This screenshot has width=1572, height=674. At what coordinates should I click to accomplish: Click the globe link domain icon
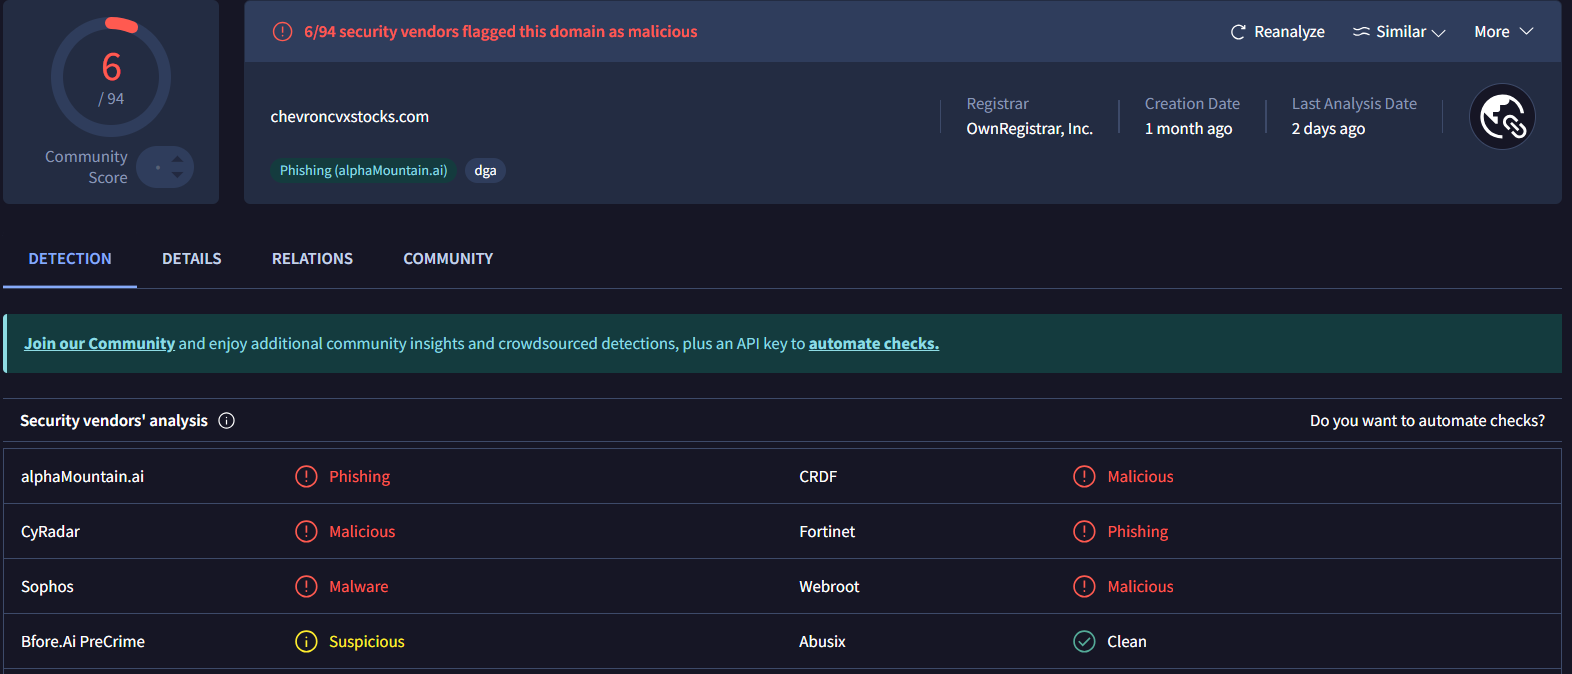click(x=1502, y=117)
